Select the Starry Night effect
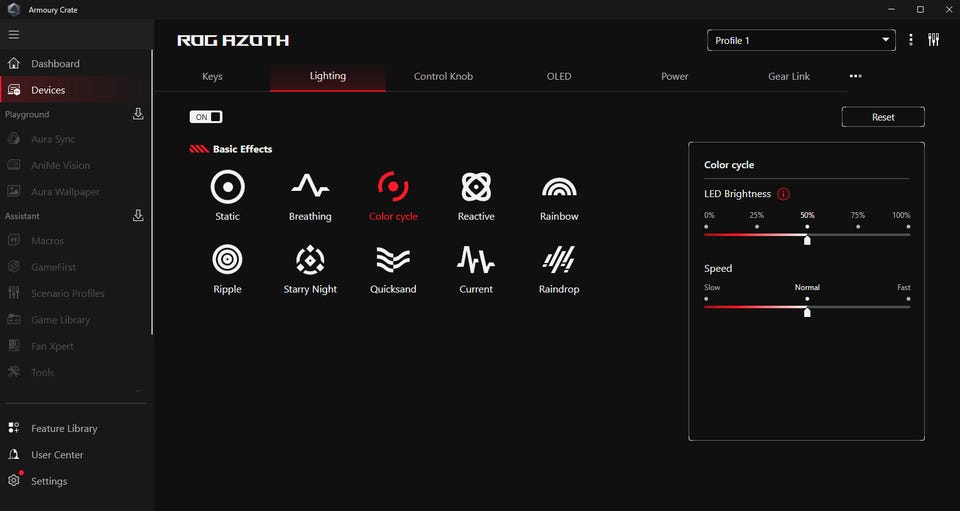 click(x=310, y=260)
